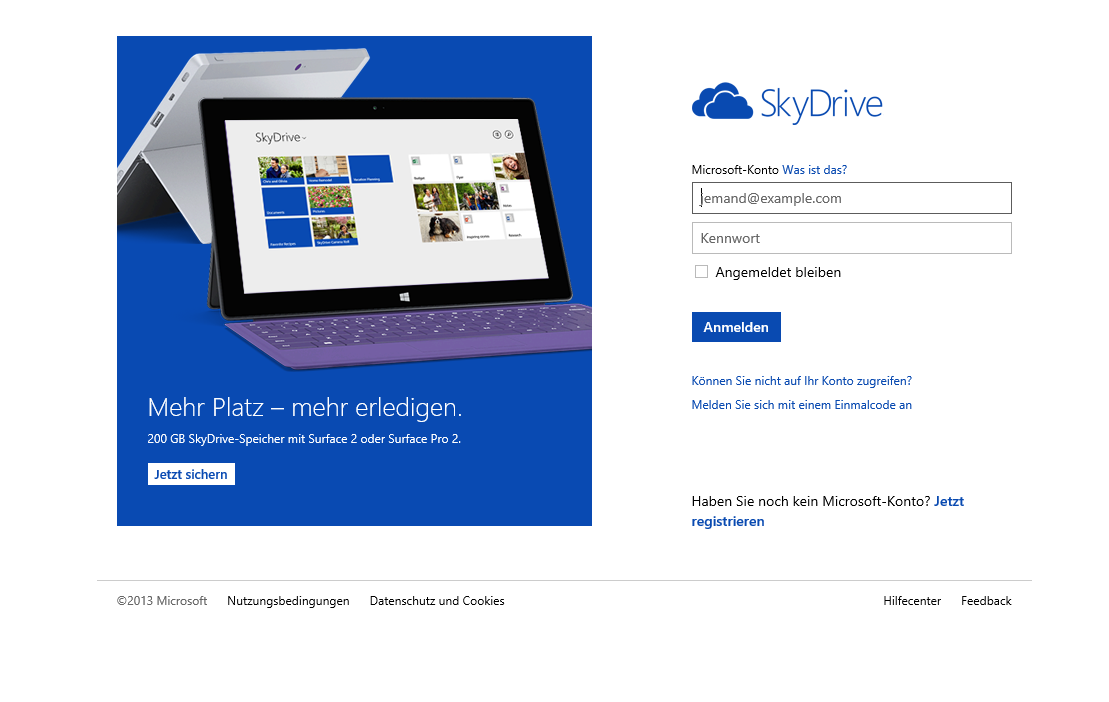
Task: Hit the 'Jetzt sichern' promo button
Action: click(191, 474)
